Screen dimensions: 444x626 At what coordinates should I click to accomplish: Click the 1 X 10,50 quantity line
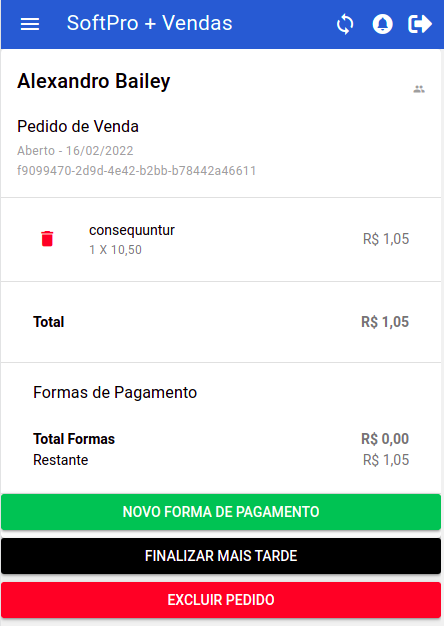coord(115,250)
